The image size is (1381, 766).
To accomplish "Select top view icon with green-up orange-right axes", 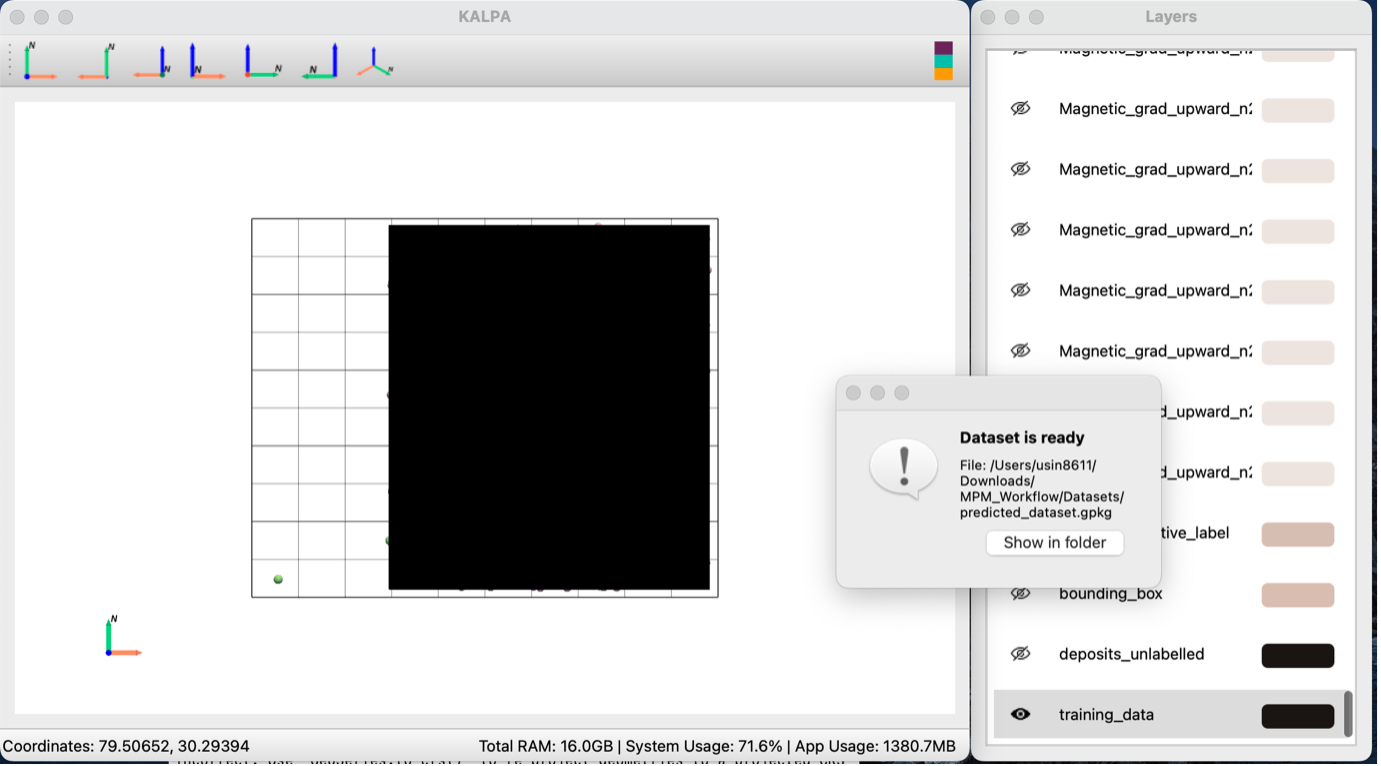I will point(39,61).
